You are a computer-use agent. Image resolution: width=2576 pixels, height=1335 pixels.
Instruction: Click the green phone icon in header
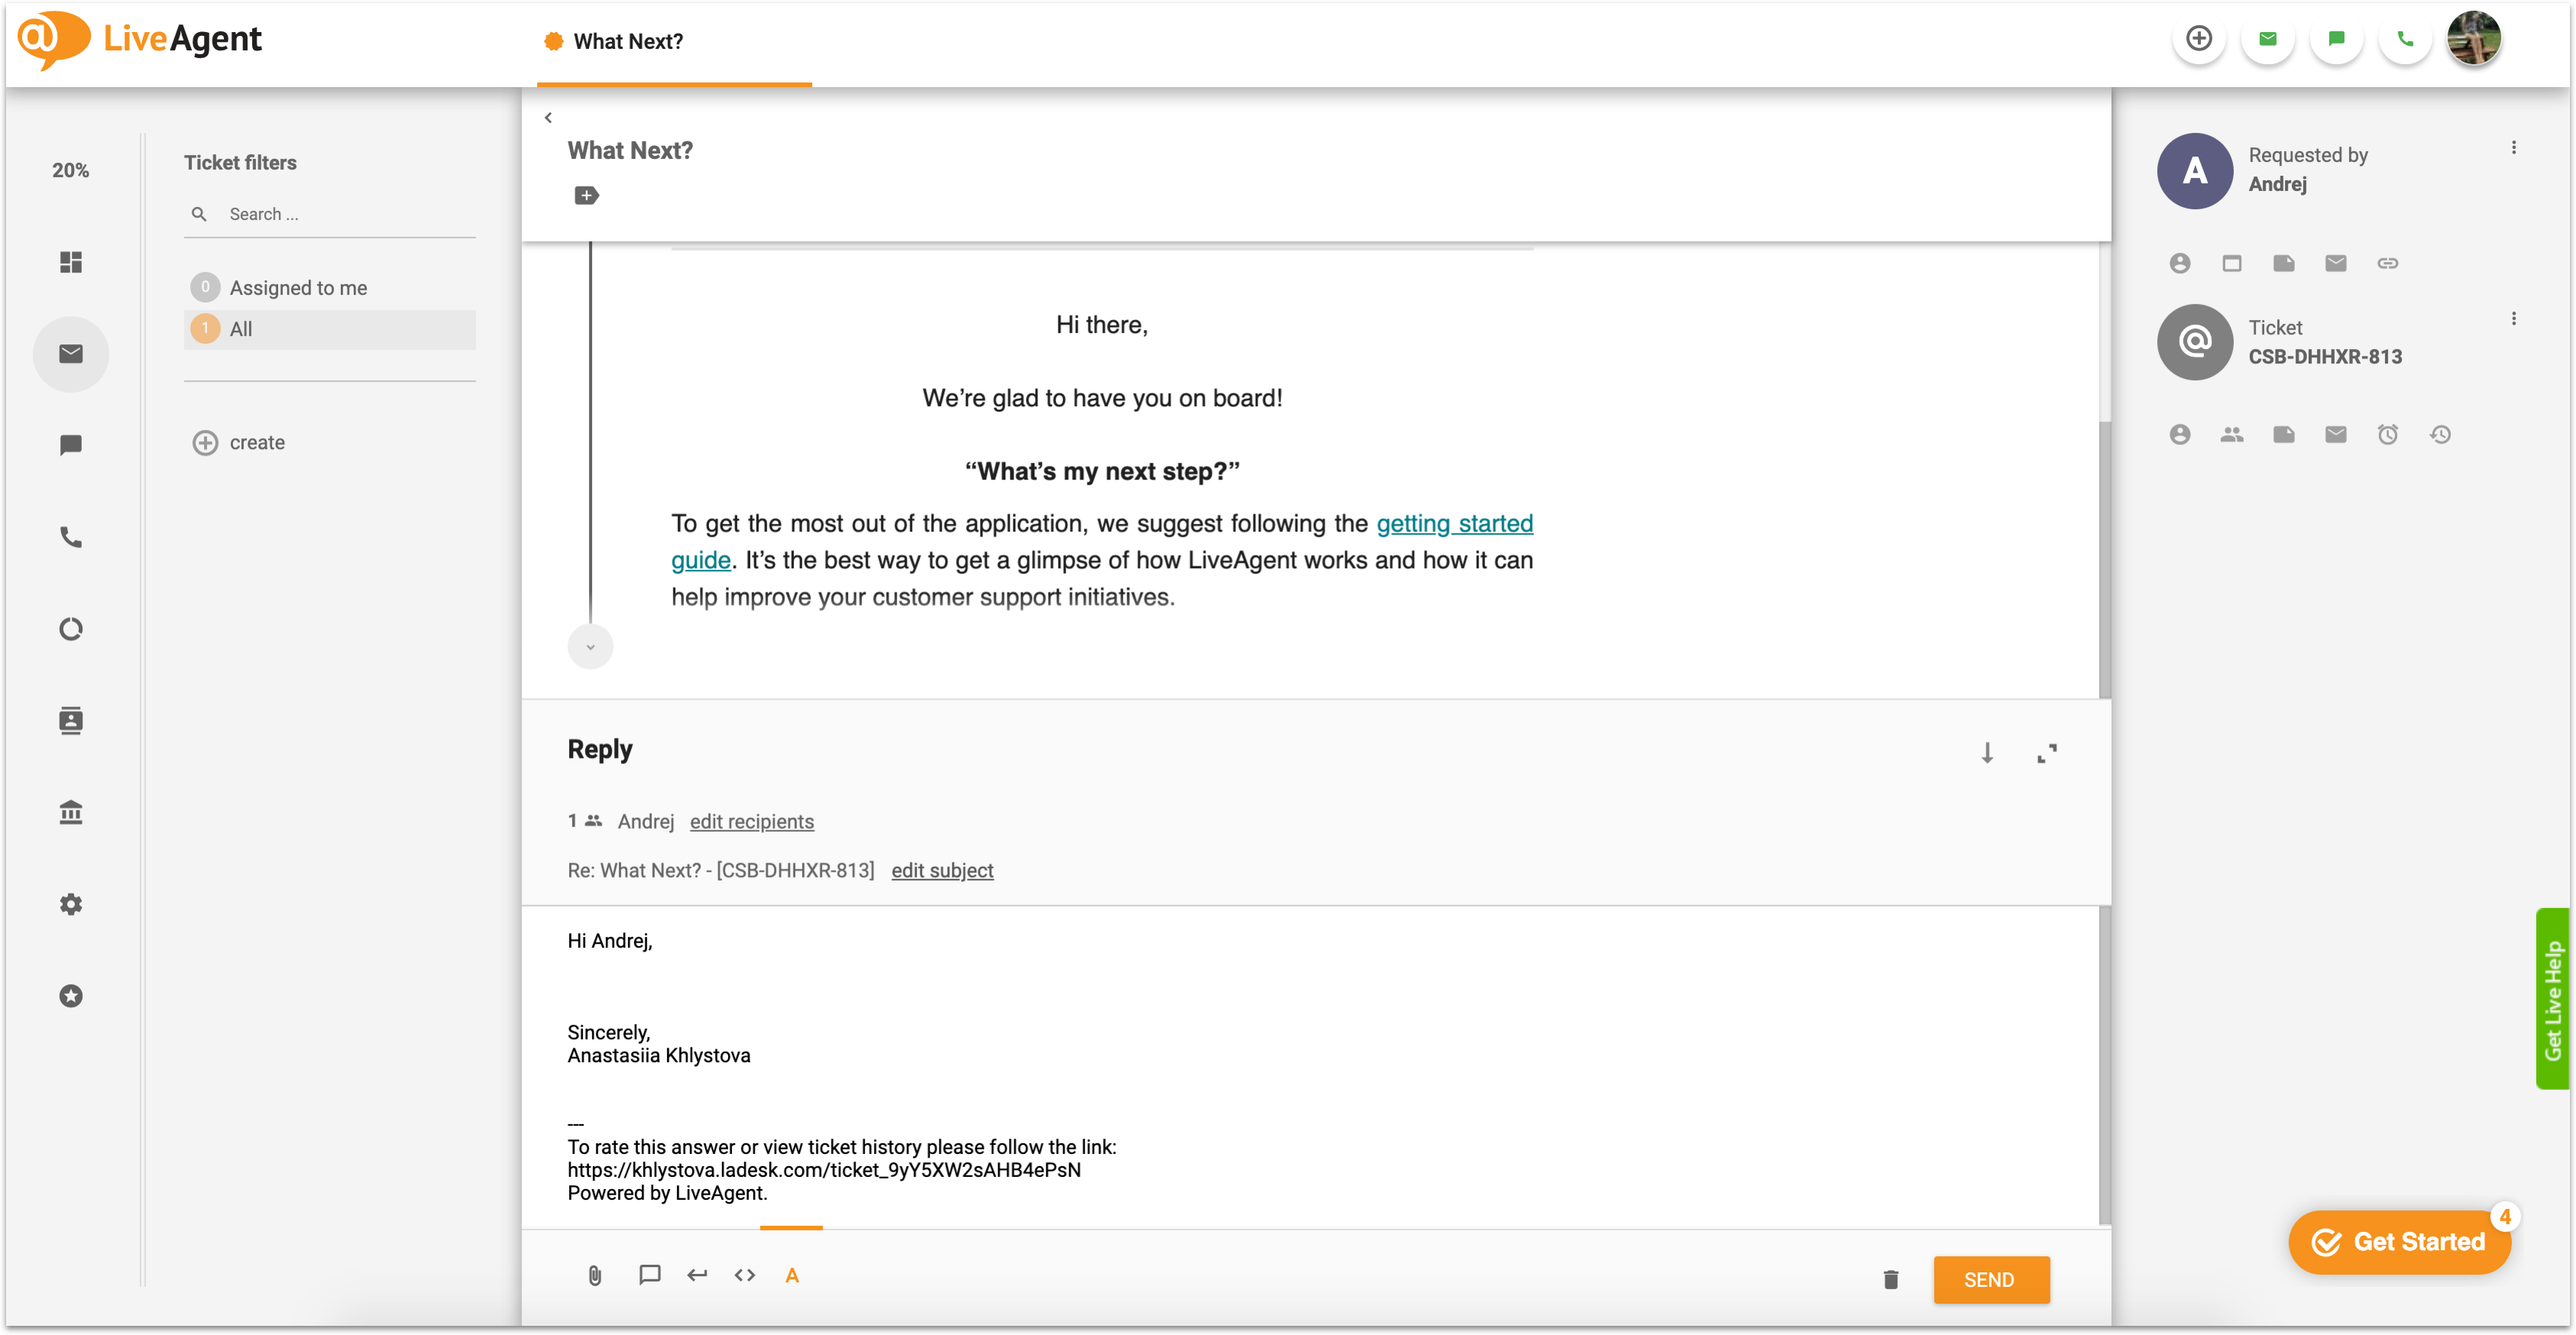[2405, 39]
